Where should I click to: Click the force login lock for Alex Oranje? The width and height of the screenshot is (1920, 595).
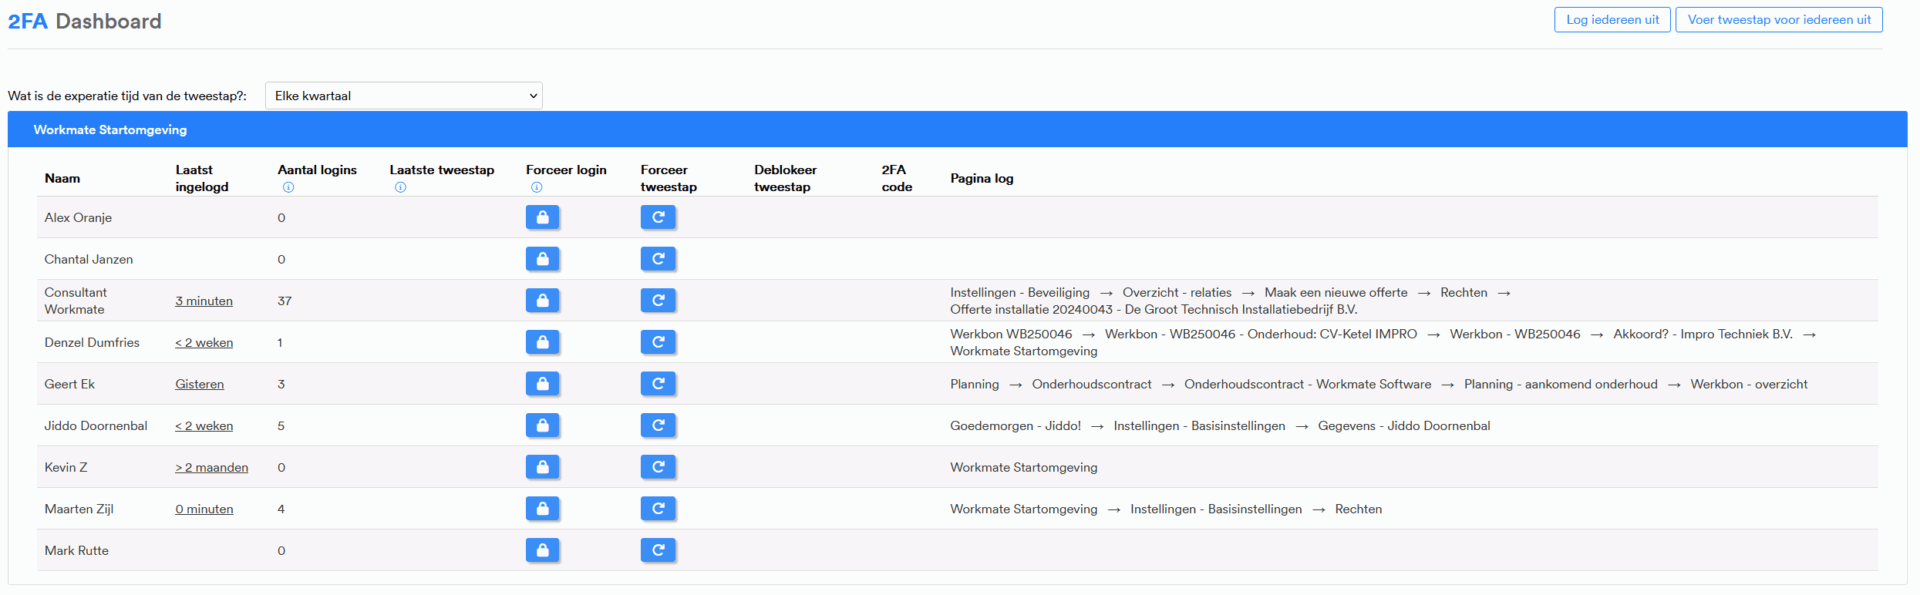[542, 217]
